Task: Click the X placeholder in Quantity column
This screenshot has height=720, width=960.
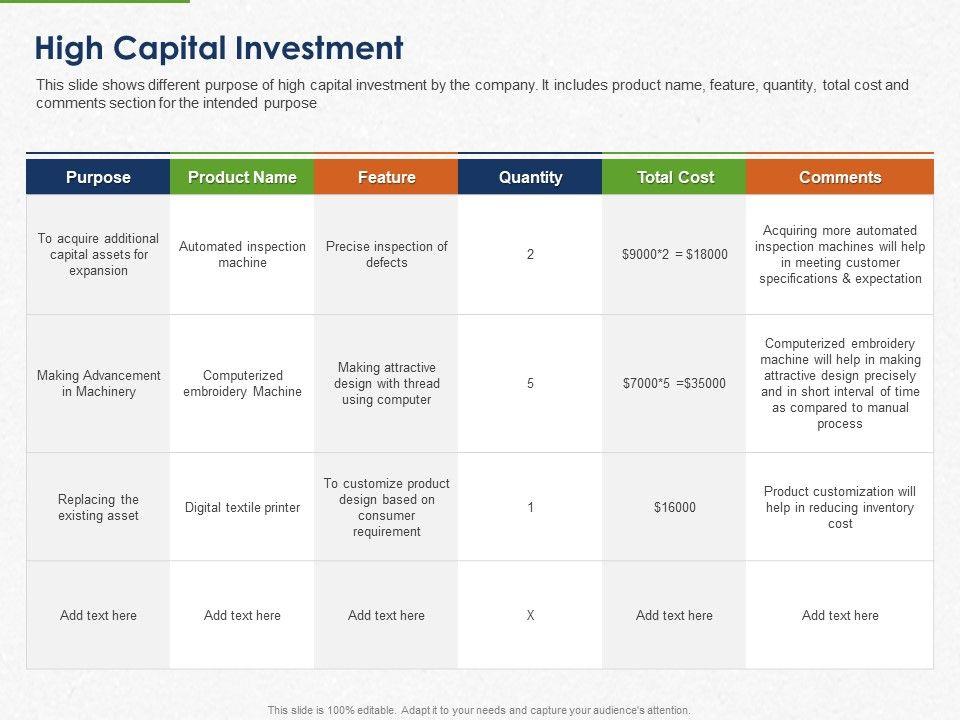Action: coord(530,616)
